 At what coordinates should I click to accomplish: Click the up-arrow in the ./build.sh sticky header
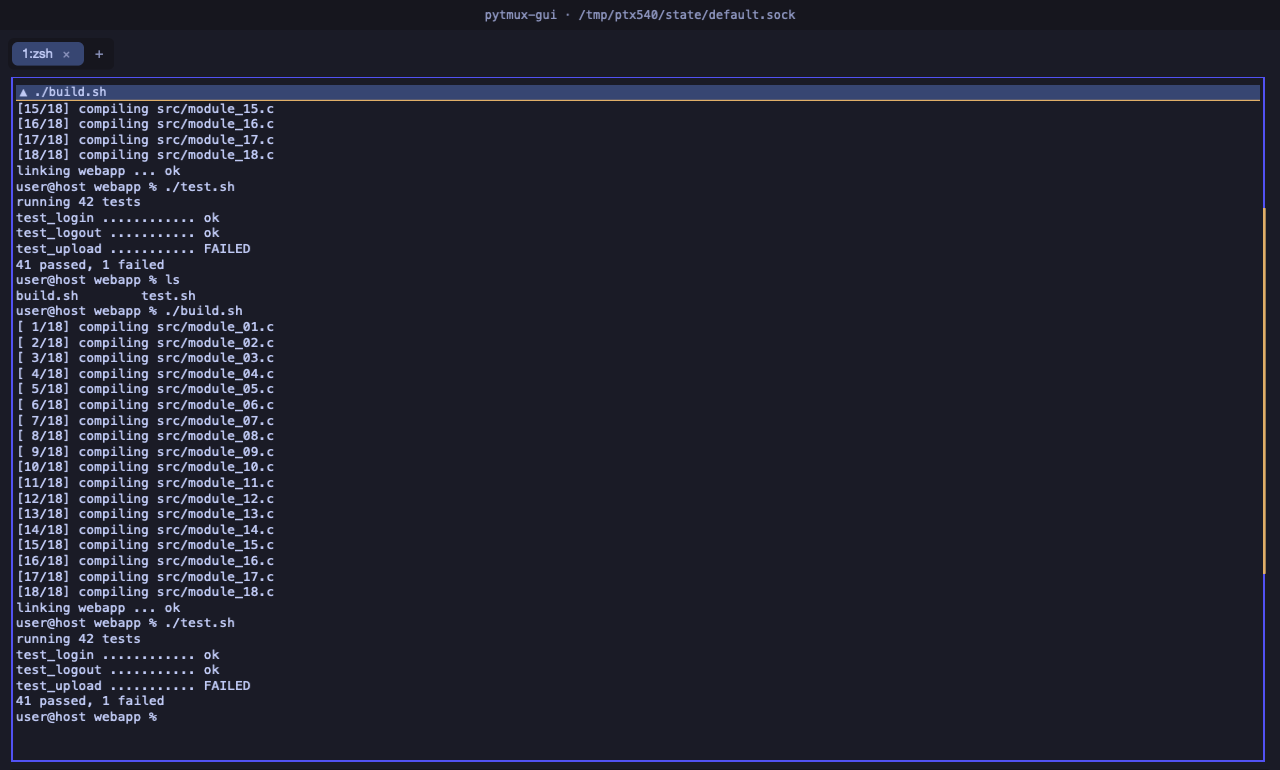(x=23, y=92)
